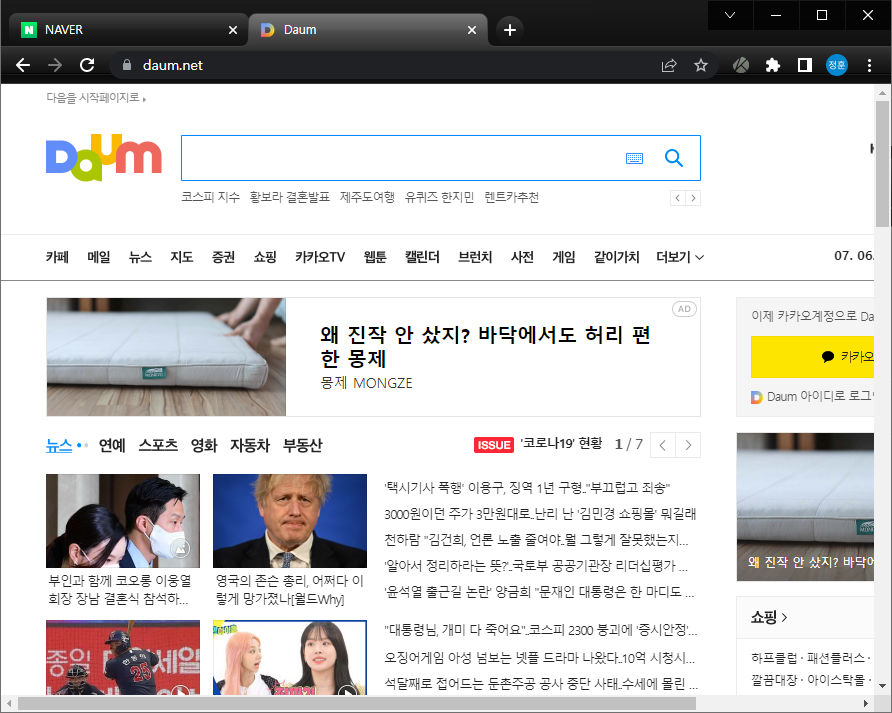The width and height of the screenshot is (892, 713).
Task: Open 카페 in the service menu
Action: (x=57, y=257)
